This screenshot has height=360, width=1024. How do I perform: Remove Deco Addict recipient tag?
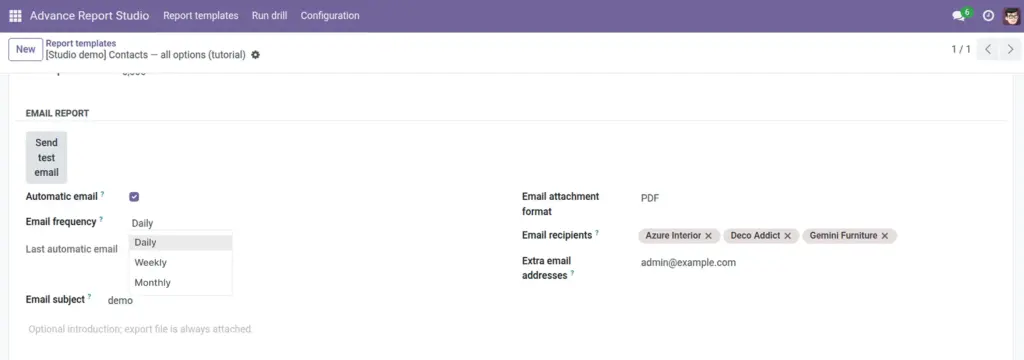(788, 236)
